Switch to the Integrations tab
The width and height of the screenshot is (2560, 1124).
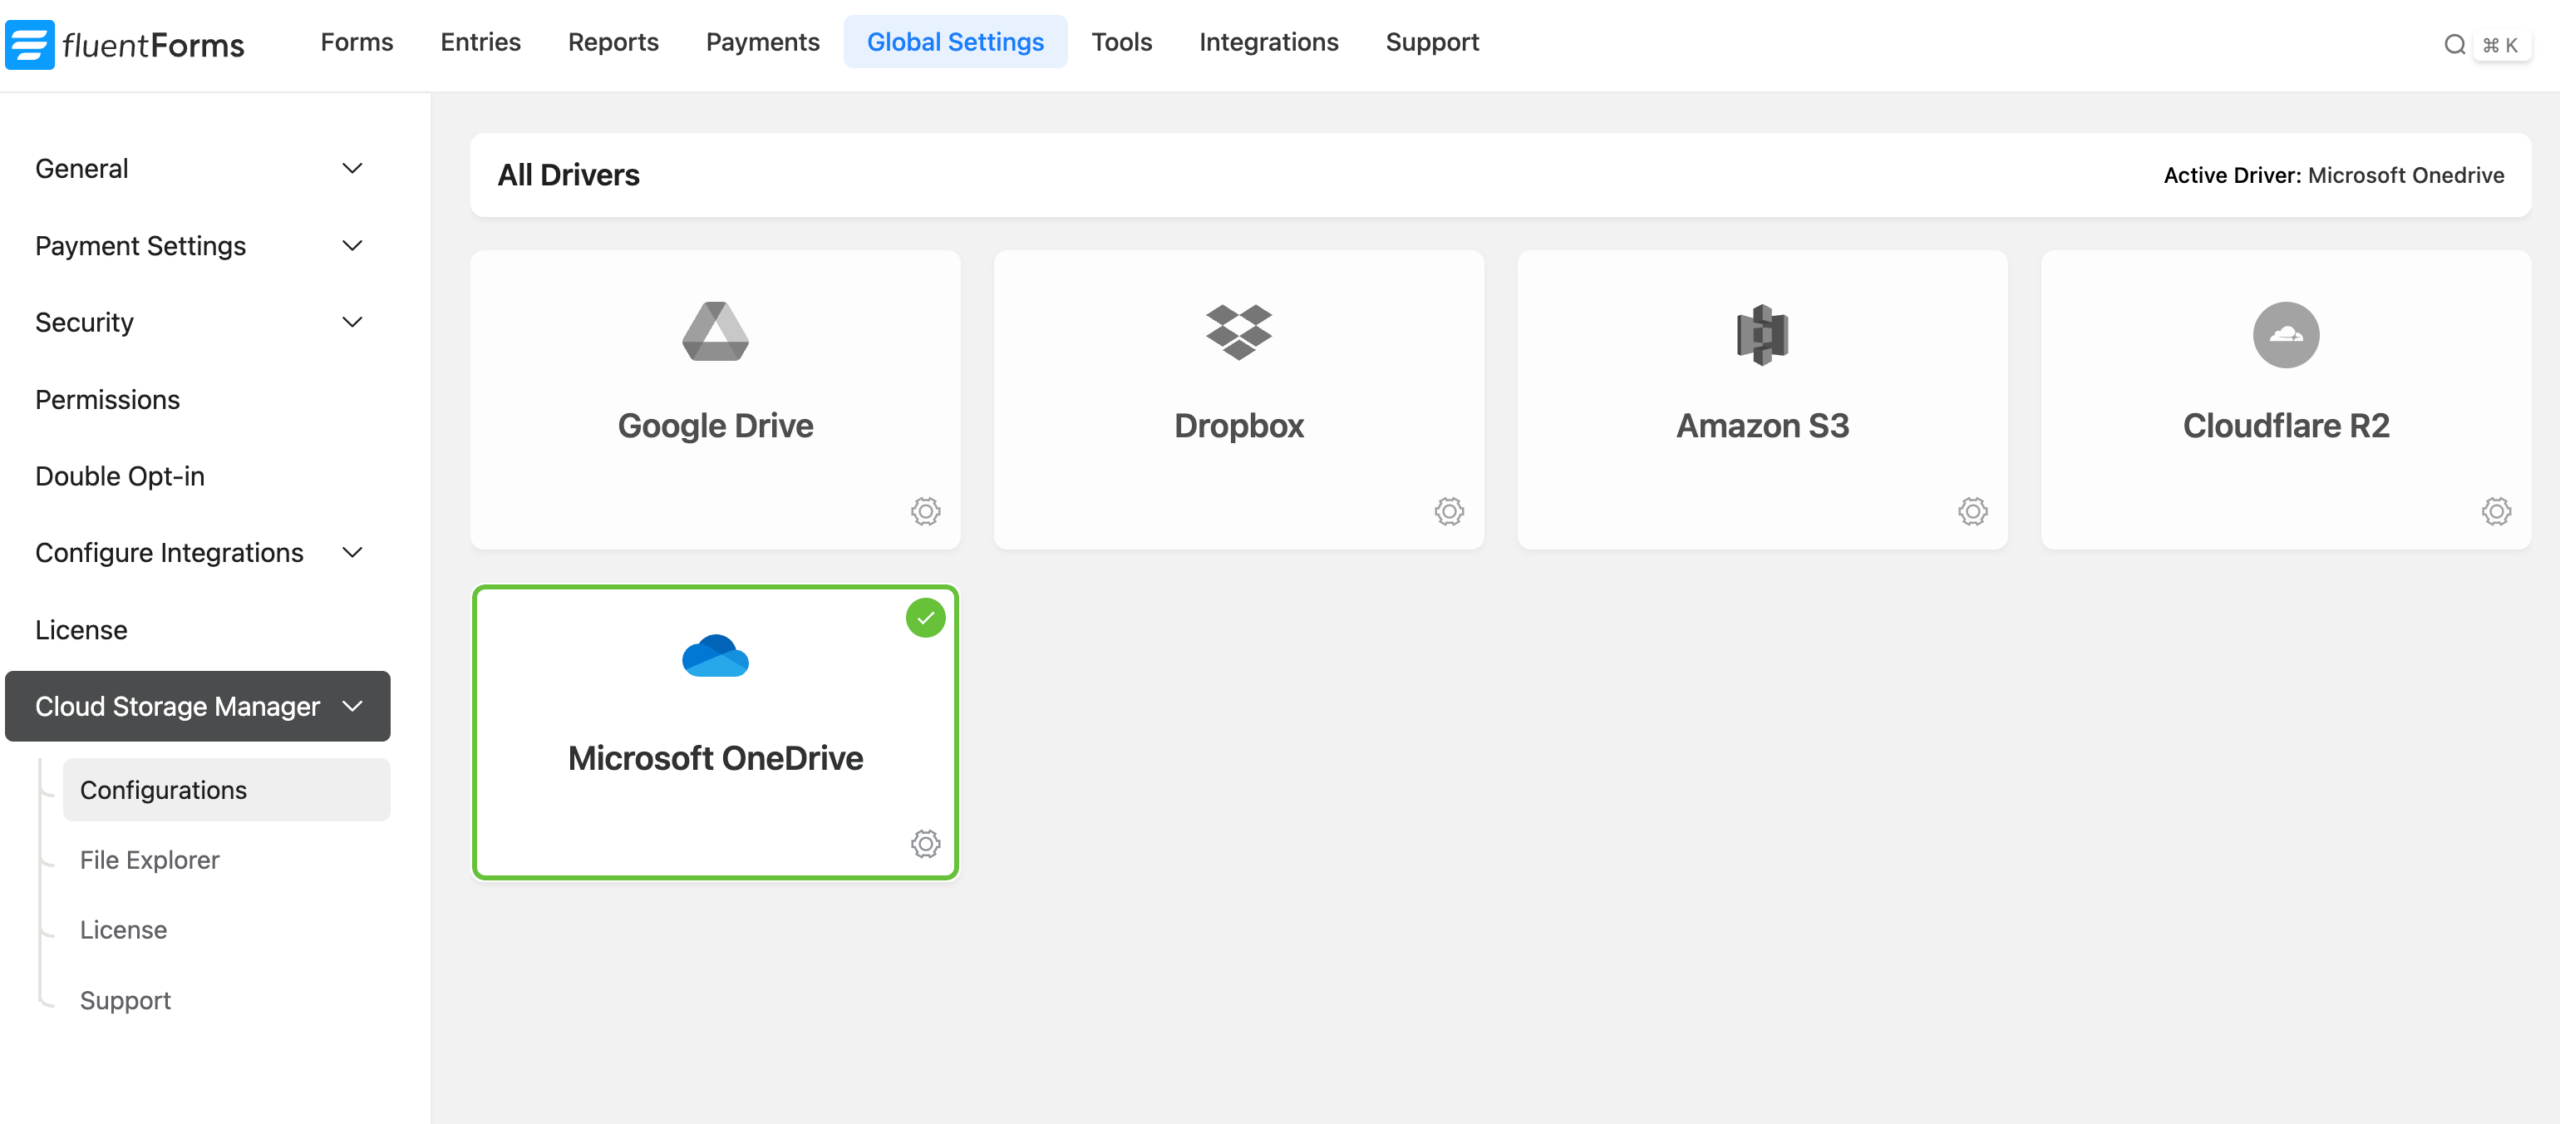point(1268,42)
